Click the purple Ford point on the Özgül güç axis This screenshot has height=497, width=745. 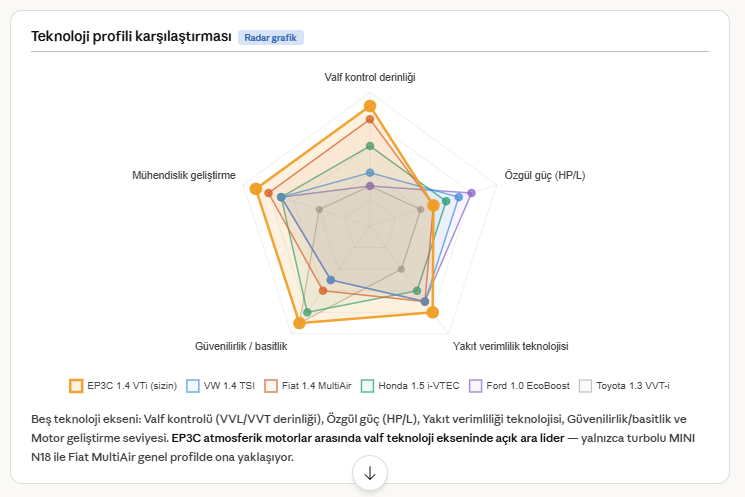(470, 193)
